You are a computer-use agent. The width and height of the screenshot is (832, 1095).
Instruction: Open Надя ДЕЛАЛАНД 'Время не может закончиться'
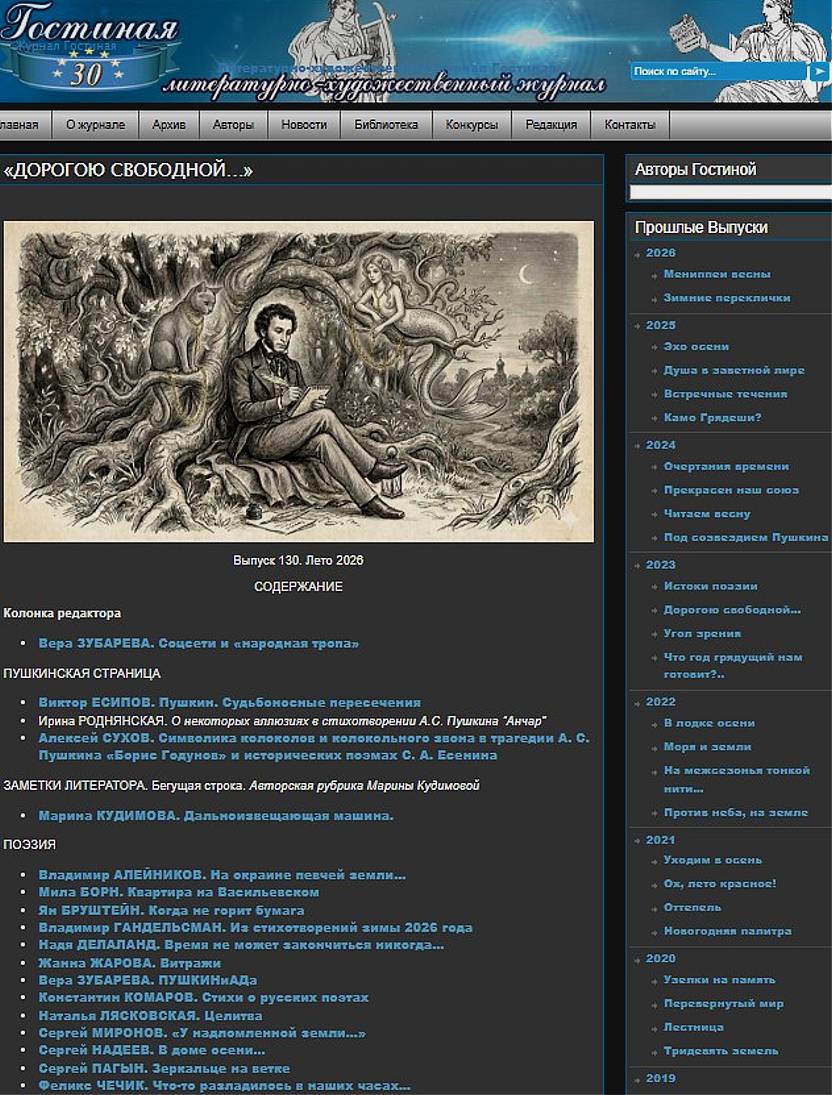pos(241,946)
